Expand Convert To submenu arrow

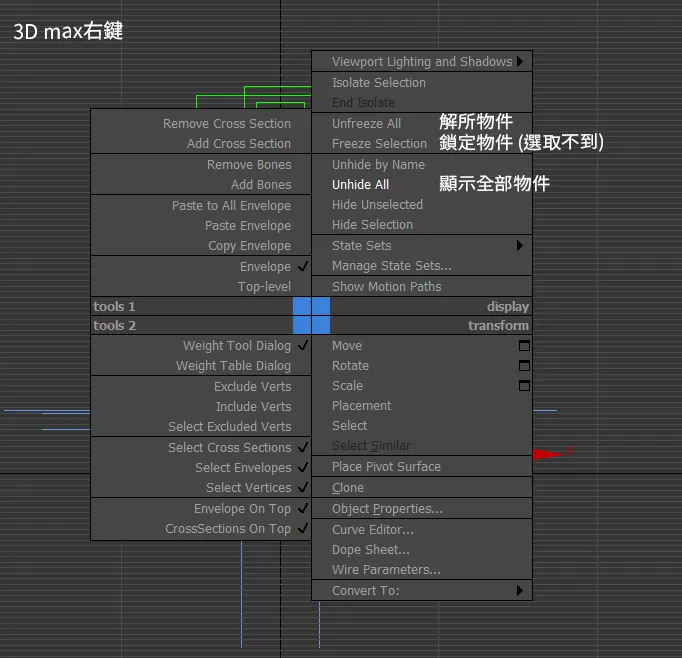[x=520, y=591]
